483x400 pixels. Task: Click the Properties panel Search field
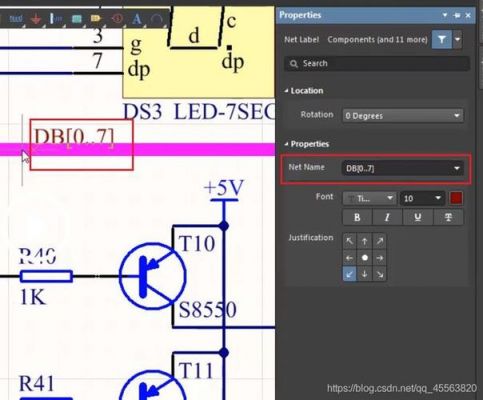[x=377, y=63]
